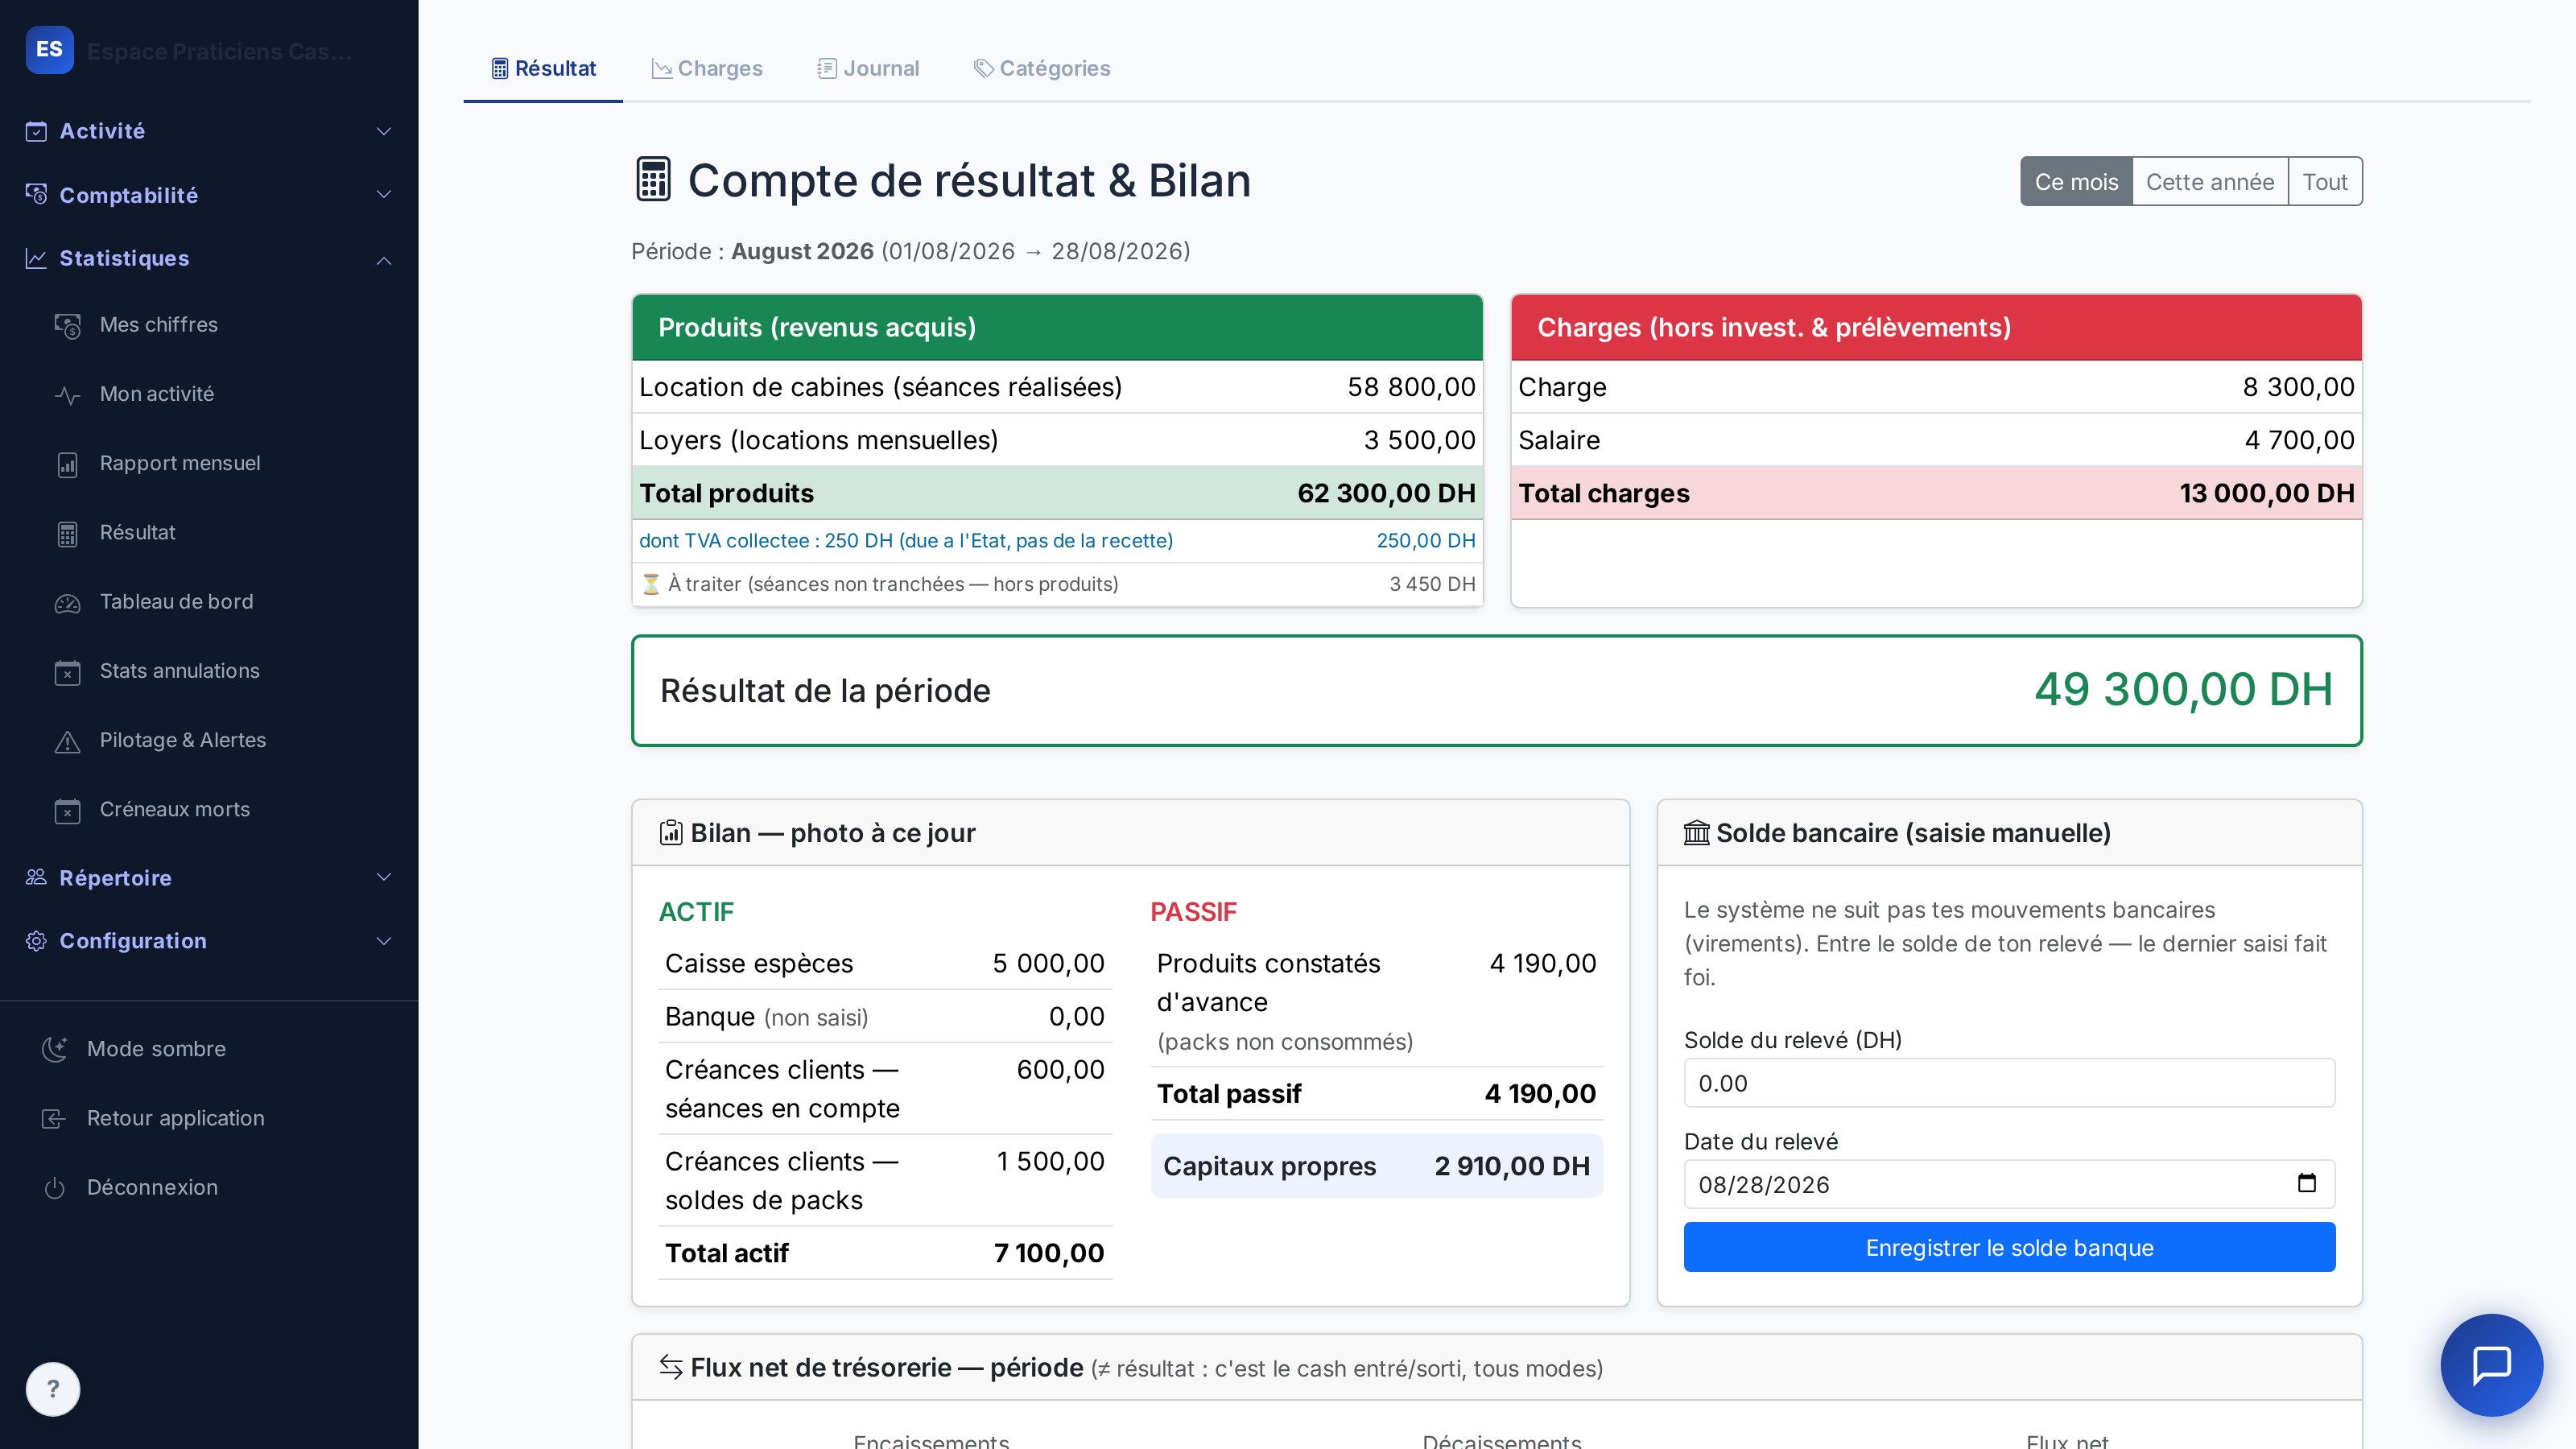The height and width of the screenshot is (1449, 2576).
Task: Expand the Répertoire menu chevron
Action: (383, 877)
